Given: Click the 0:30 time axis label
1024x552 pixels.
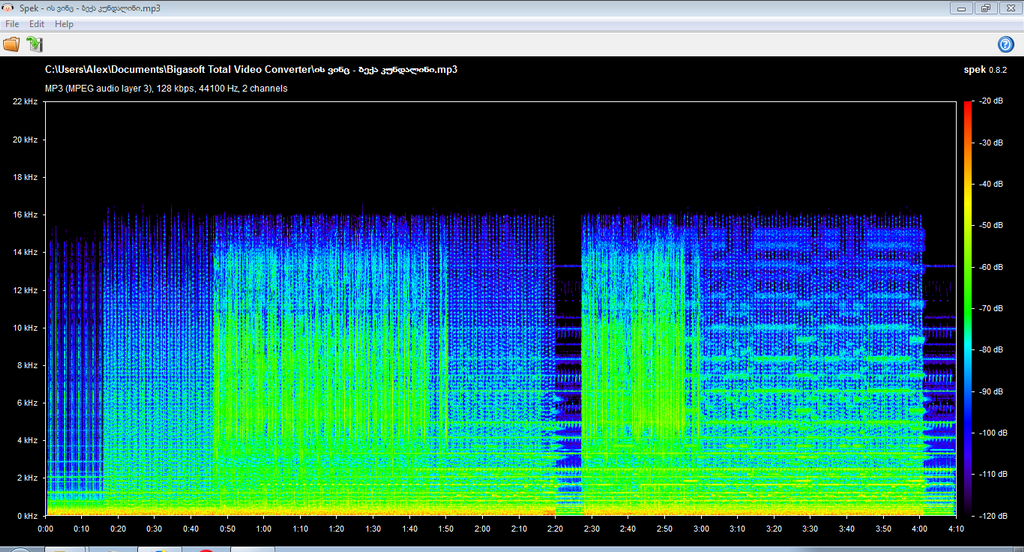Looking at the screenshot, I should click(154, 529).
